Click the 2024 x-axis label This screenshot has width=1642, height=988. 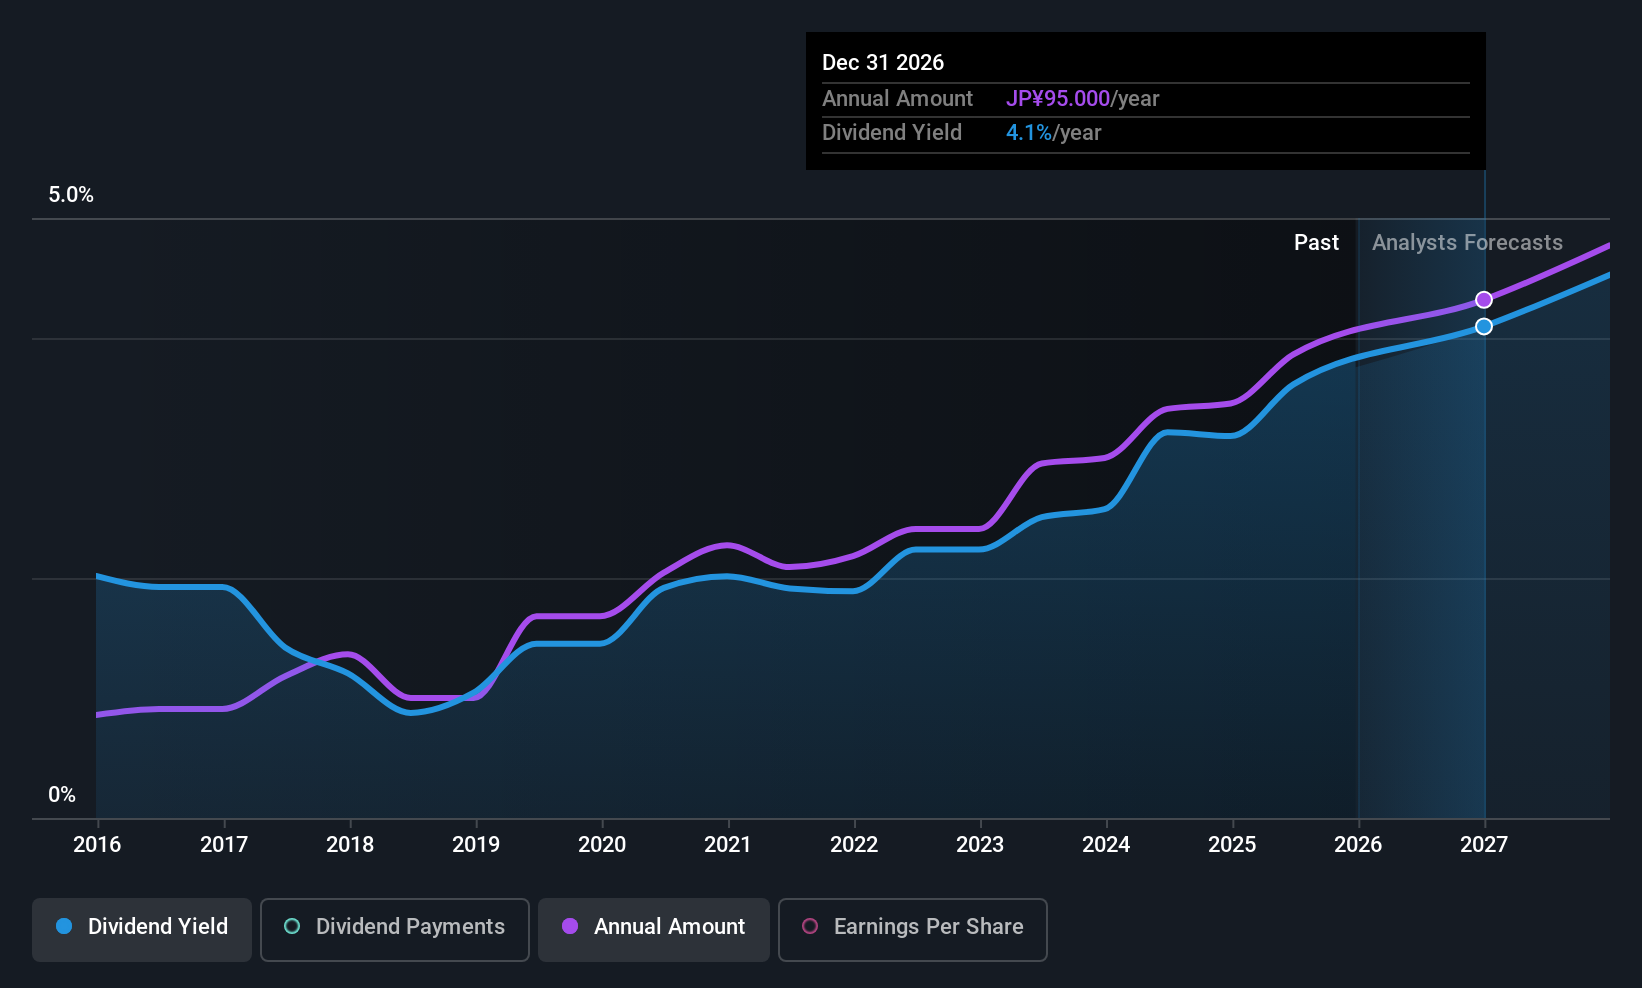click(1106, 845)
